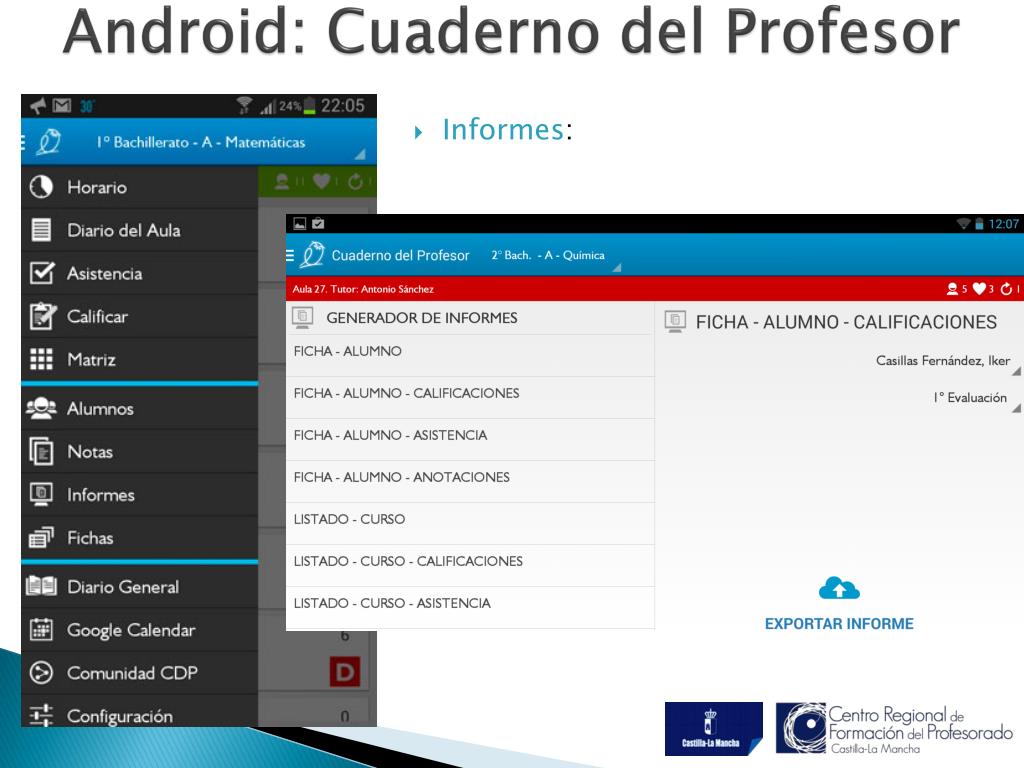Tap the Calificar clipboard icon

pyautogui.click(x=42, y=316)
